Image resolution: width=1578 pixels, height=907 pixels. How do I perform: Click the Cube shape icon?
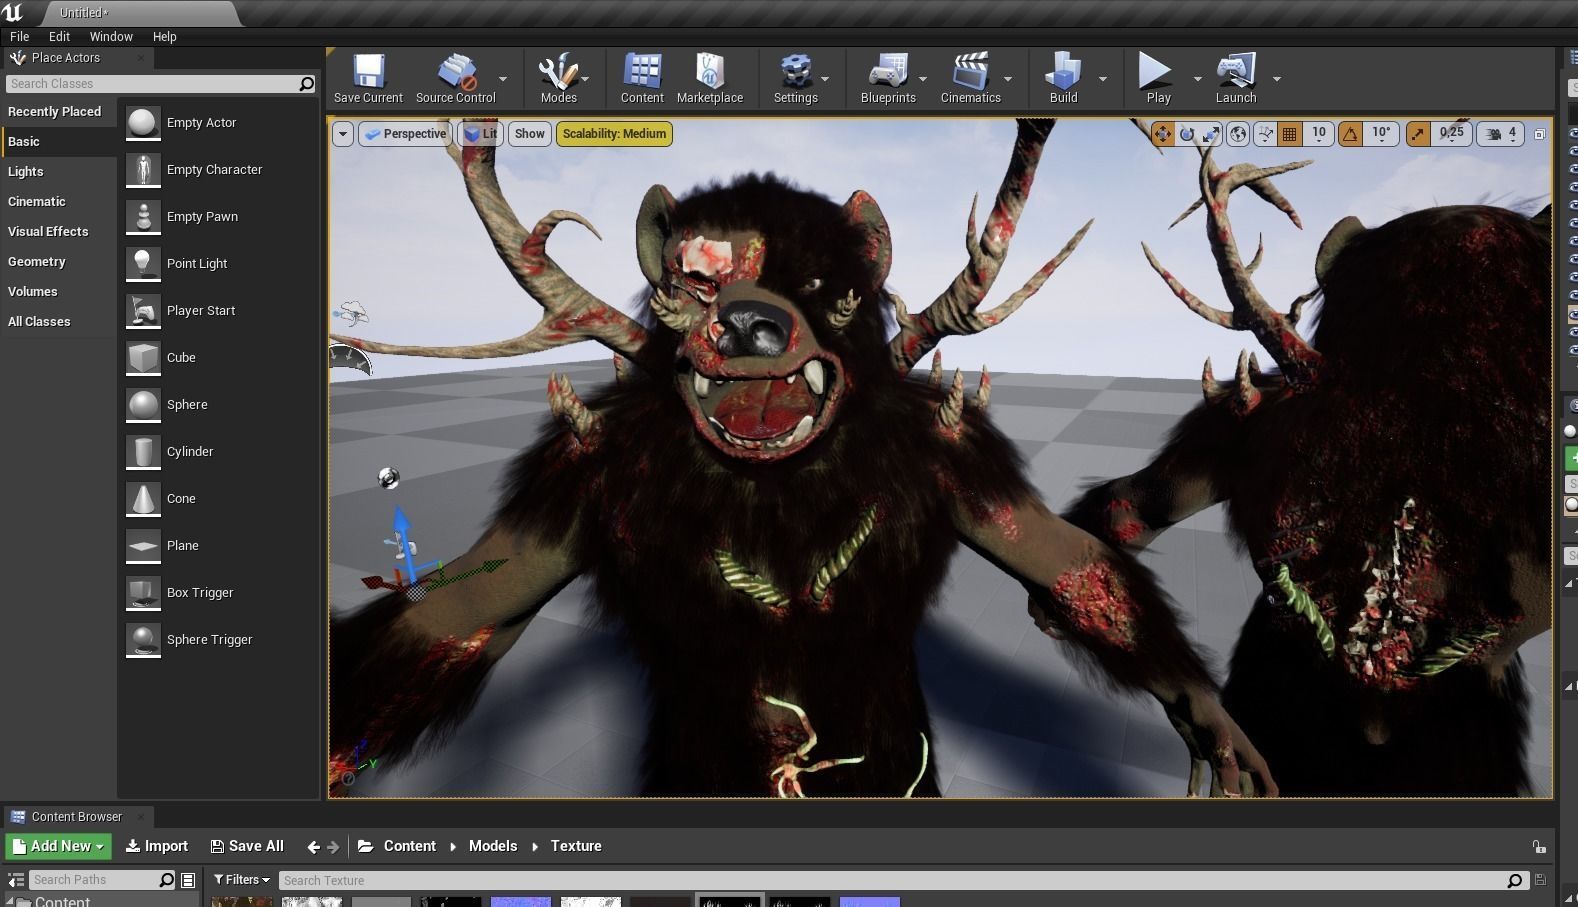coord(143,358)
